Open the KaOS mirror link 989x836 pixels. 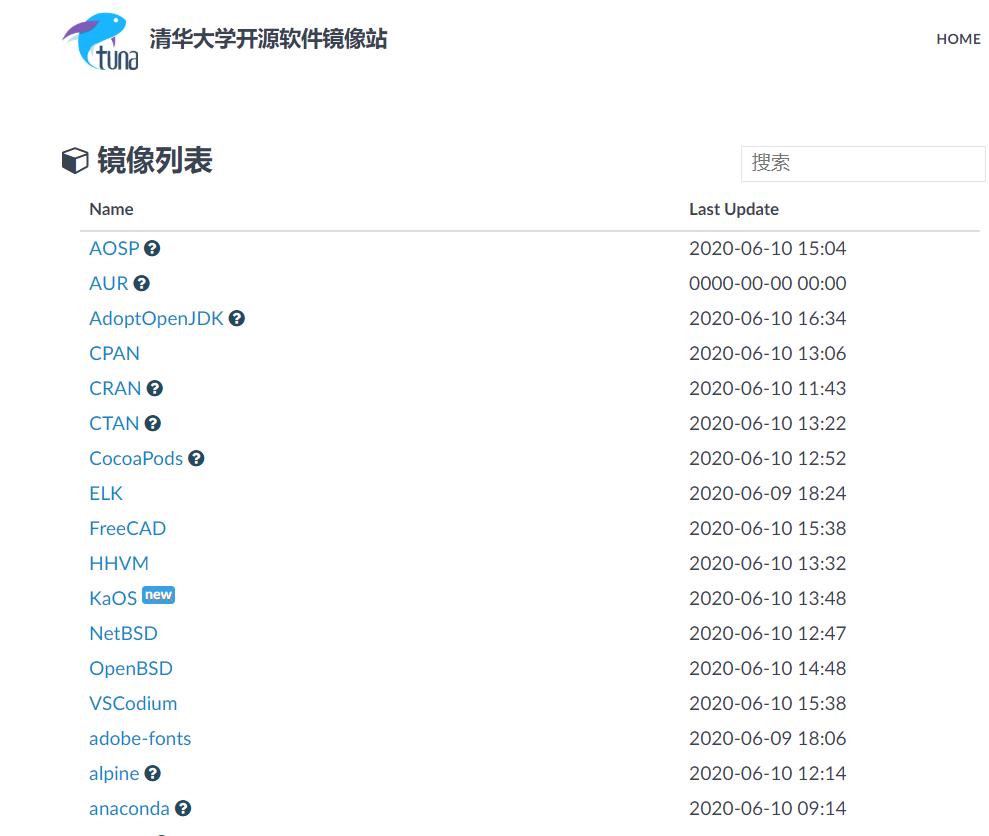tap(113, 599)
